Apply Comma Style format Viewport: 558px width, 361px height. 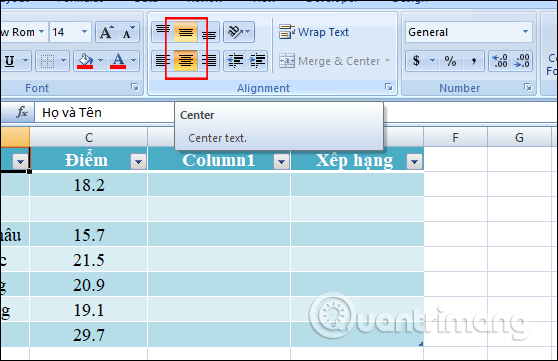[x=474, y=61]
